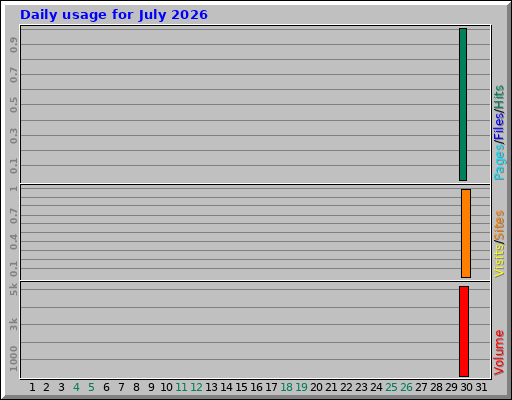Viewport: 512px width, 400px height.
Task: Click day label 15 on the x-axis
Action: (x=241, y=387)
